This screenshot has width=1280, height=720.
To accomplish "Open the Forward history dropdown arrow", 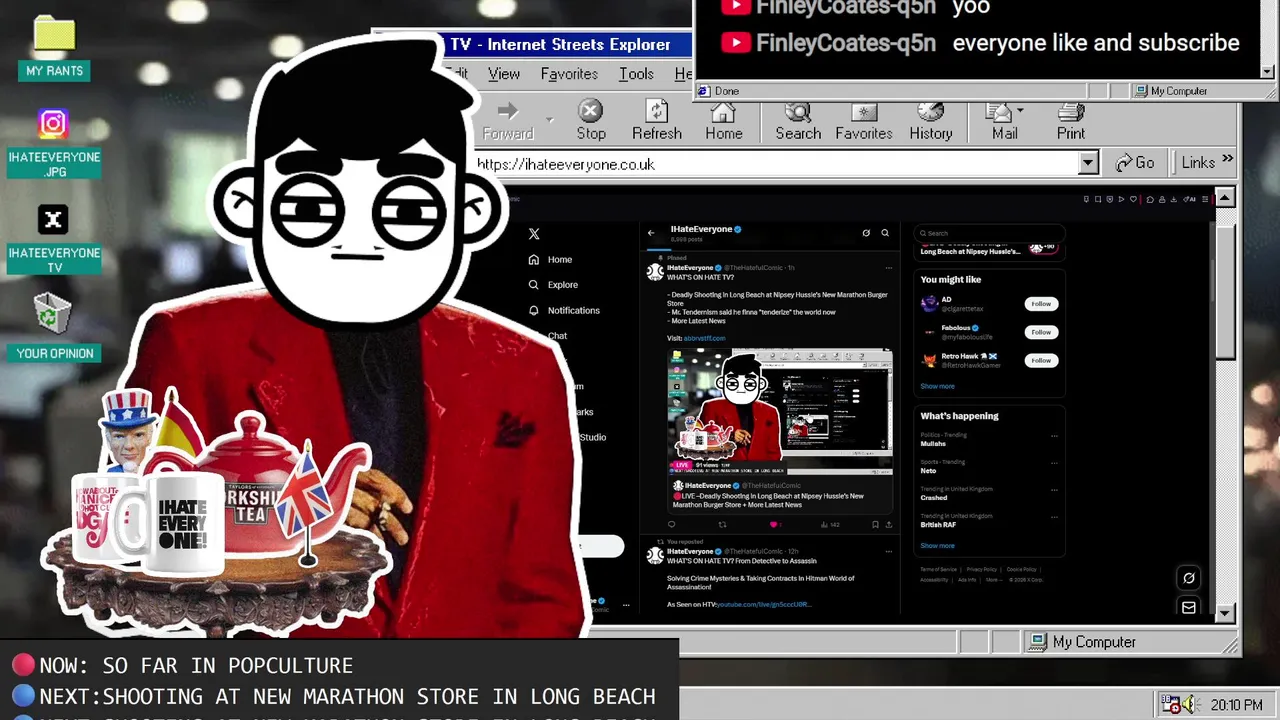I will pyautogui.click(x=549, y=121).
